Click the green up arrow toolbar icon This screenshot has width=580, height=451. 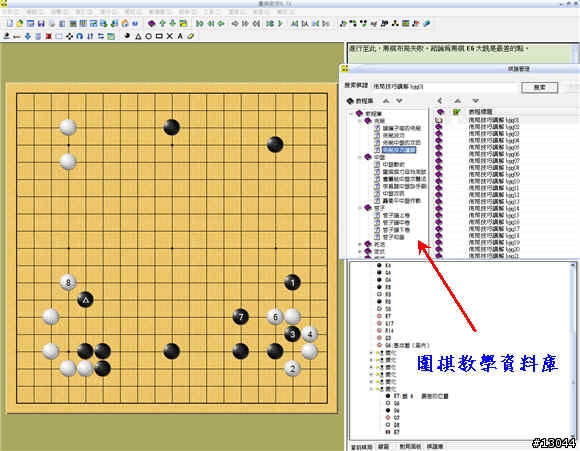click(x=162, y=24)
